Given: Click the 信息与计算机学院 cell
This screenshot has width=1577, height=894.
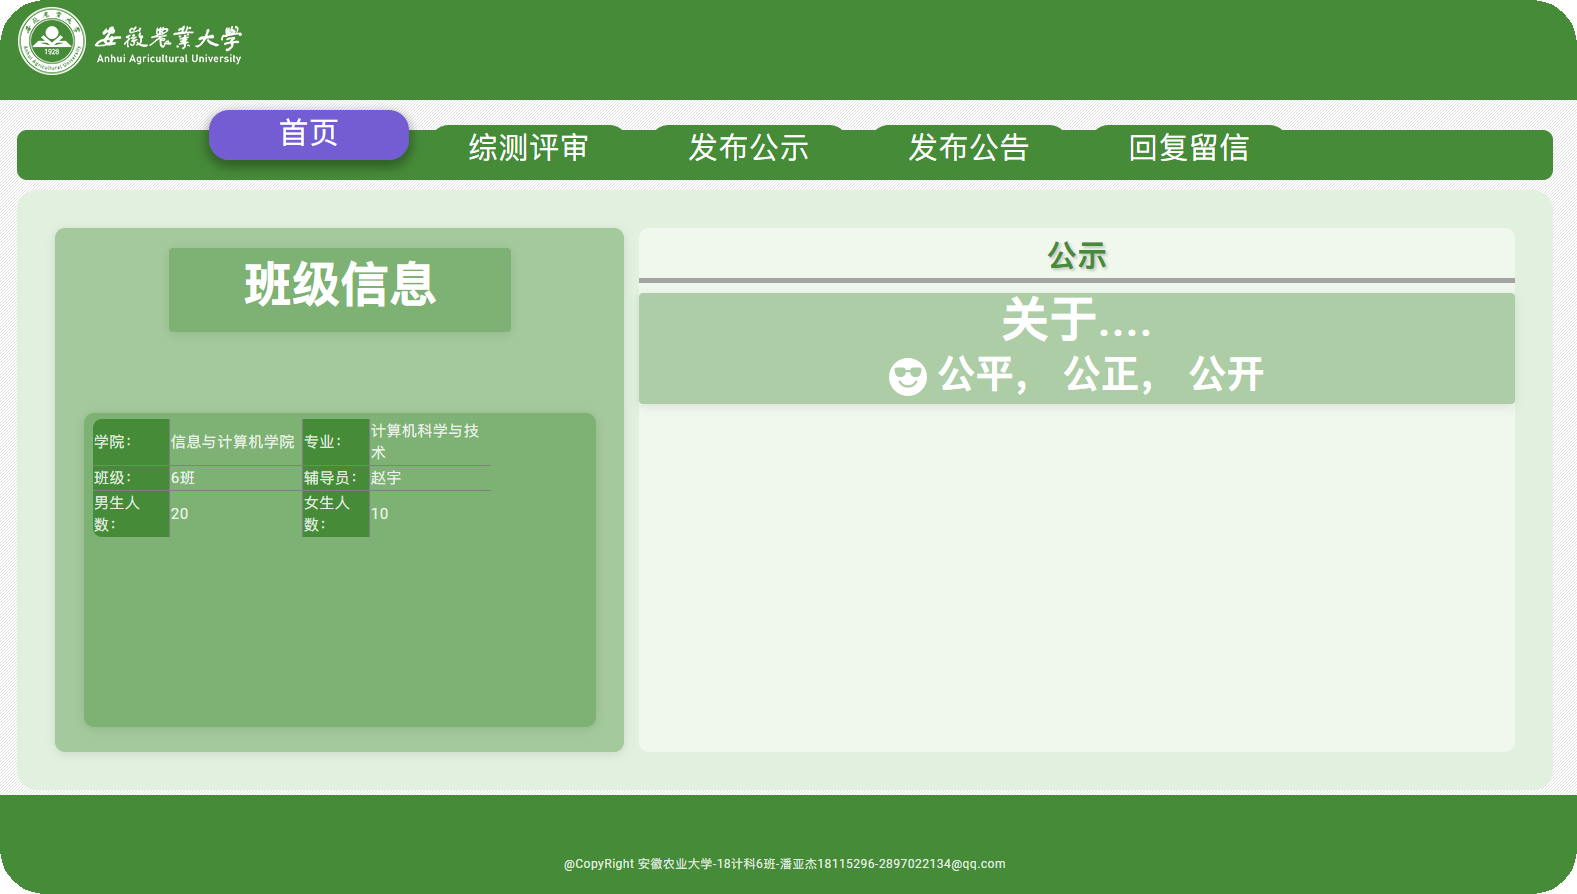Looking at the screenshot, I should point(235,442).
